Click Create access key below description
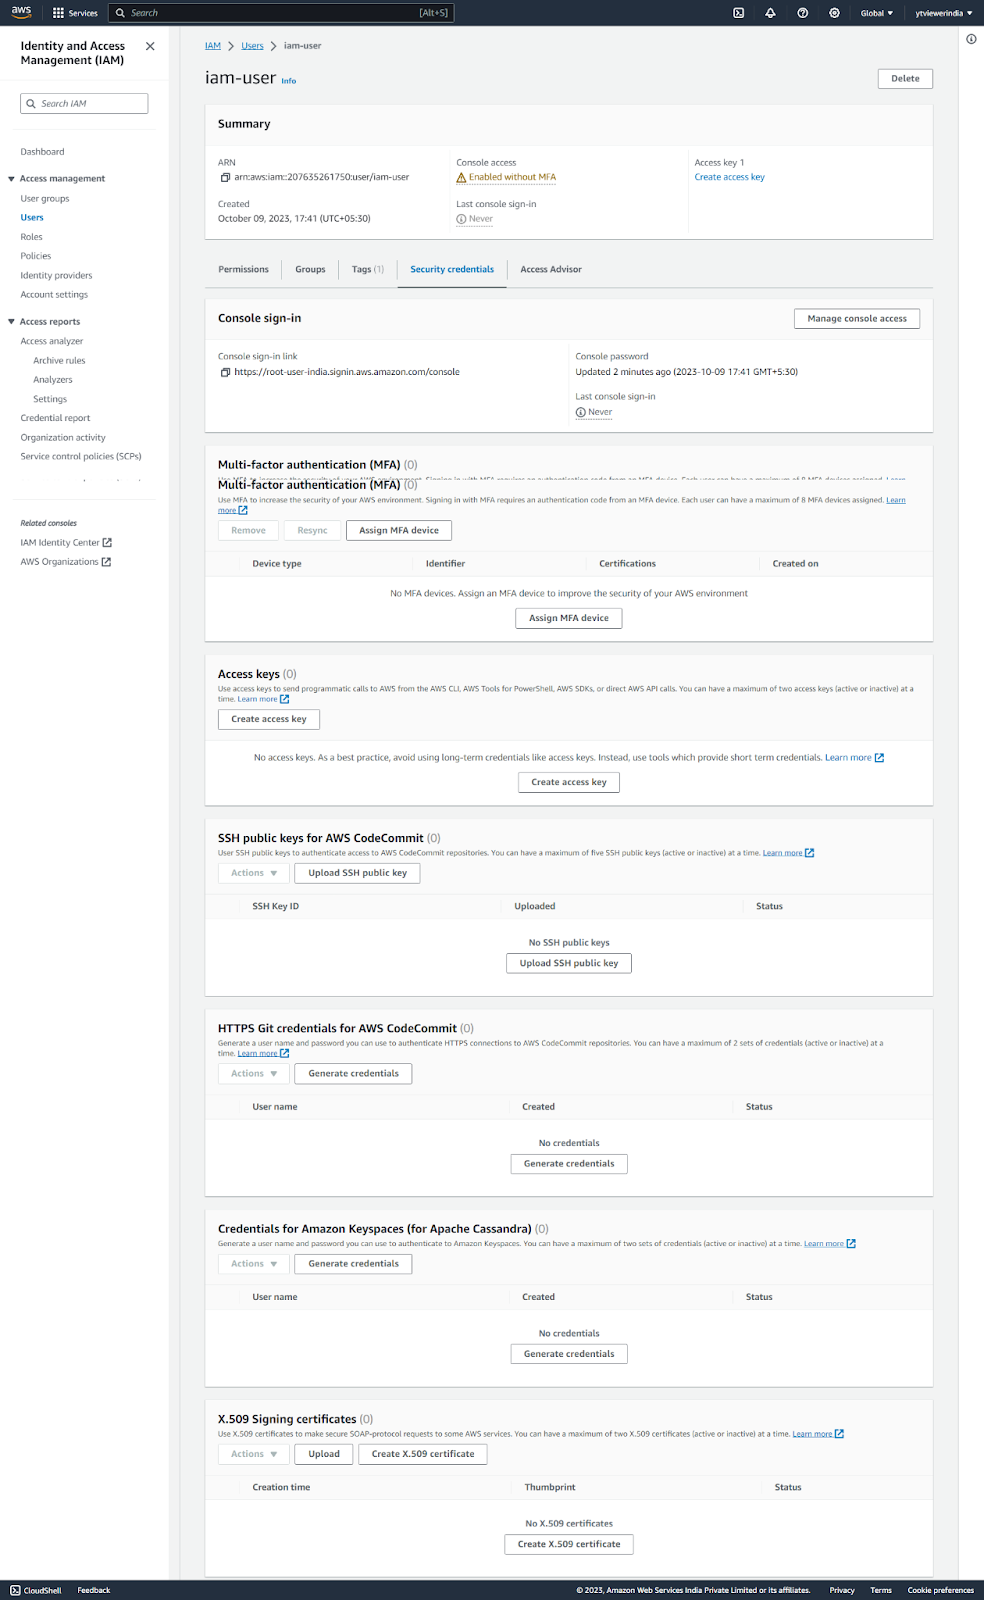 click(269, 719)
